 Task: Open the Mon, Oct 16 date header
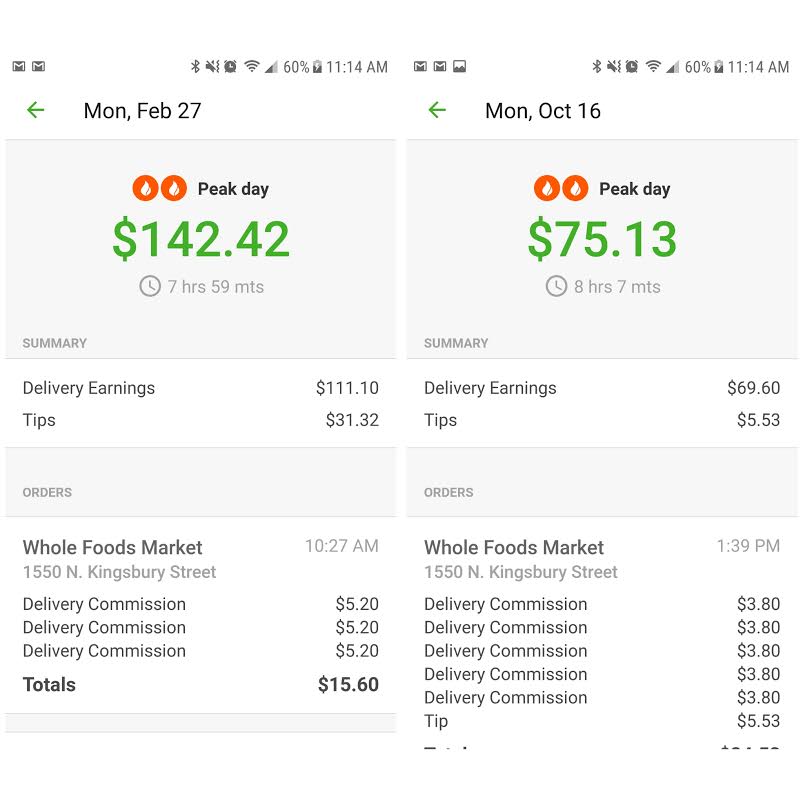point(541,111)
